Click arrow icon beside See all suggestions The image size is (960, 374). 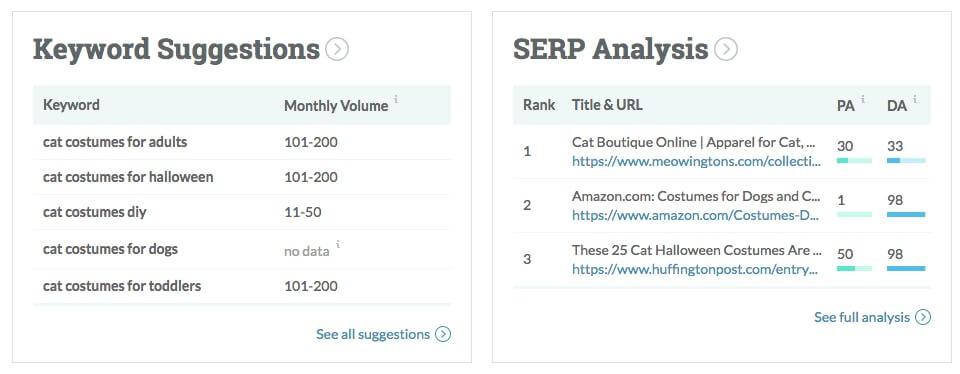click(443, 334)
